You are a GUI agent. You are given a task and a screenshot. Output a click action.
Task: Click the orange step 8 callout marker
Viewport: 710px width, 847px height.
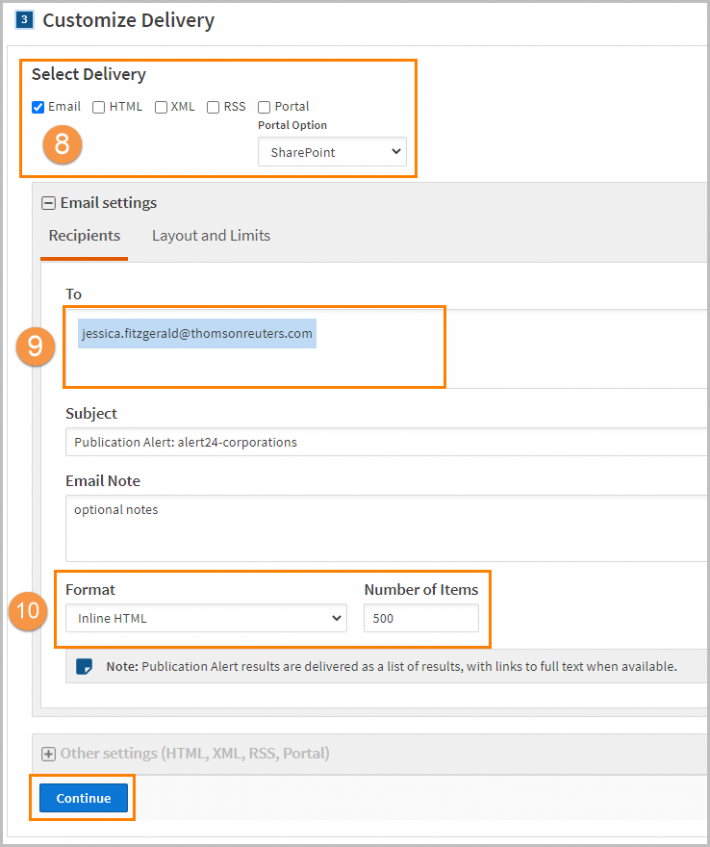pos(62,144)
